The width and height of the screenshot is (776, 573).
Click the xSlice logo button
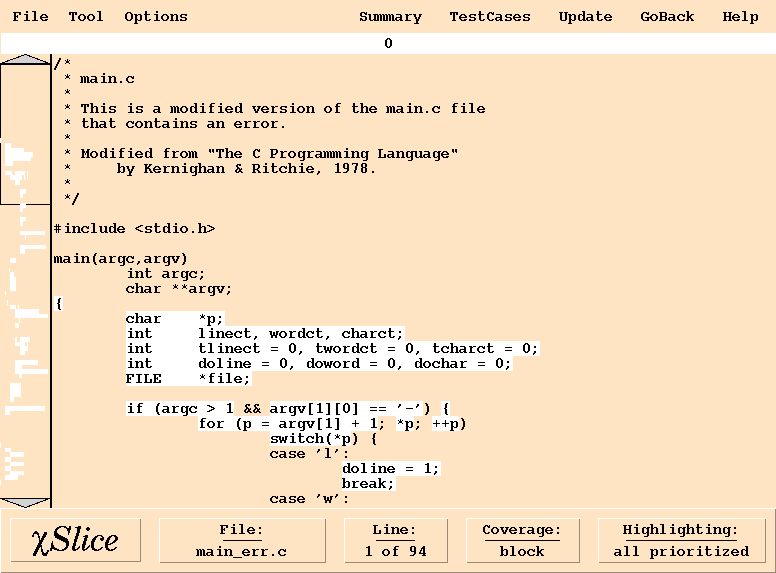tap(75, 540)
